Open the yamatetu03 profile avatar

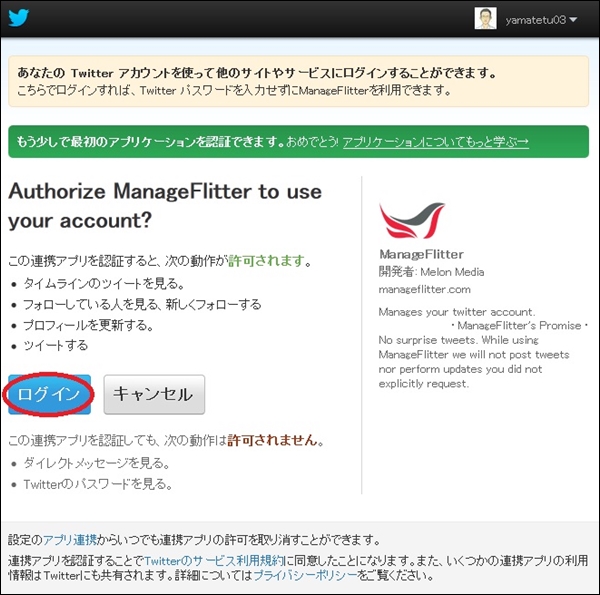[485, 18]
